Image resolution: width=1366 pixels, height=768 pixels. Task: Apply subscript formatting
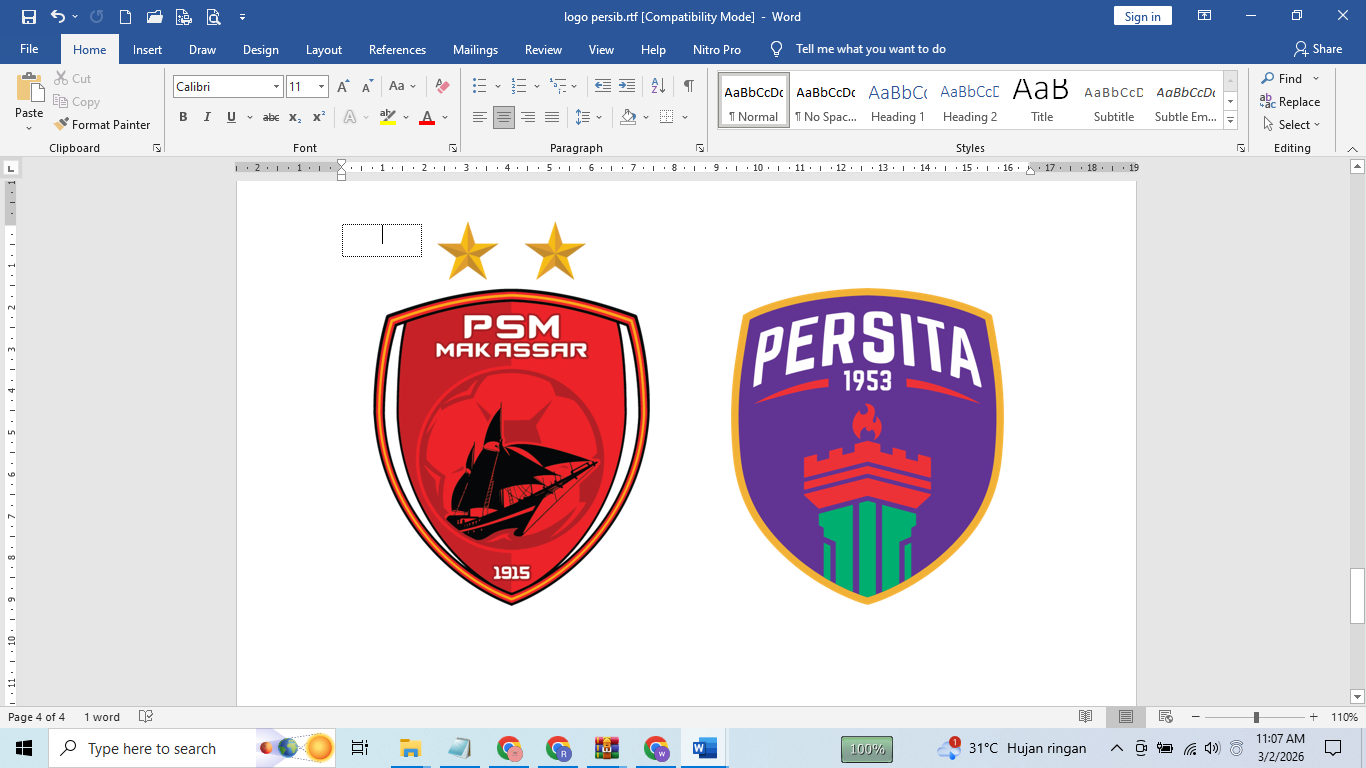[x=295, y=116]
